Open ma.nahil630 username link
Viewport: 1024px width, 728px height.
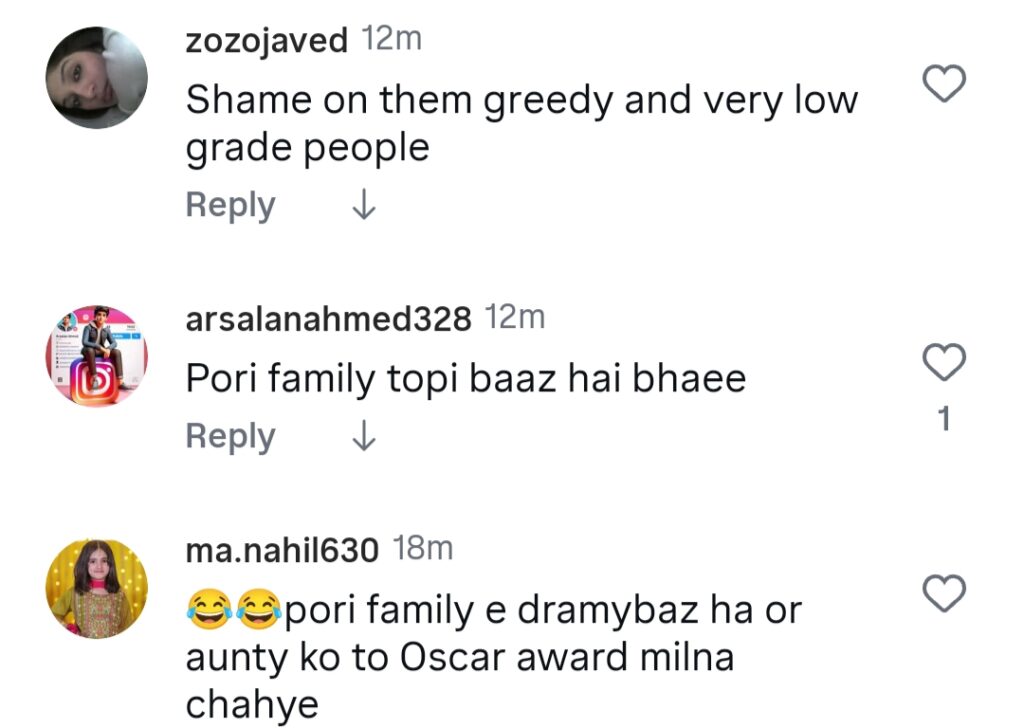(x=283, y=549)
